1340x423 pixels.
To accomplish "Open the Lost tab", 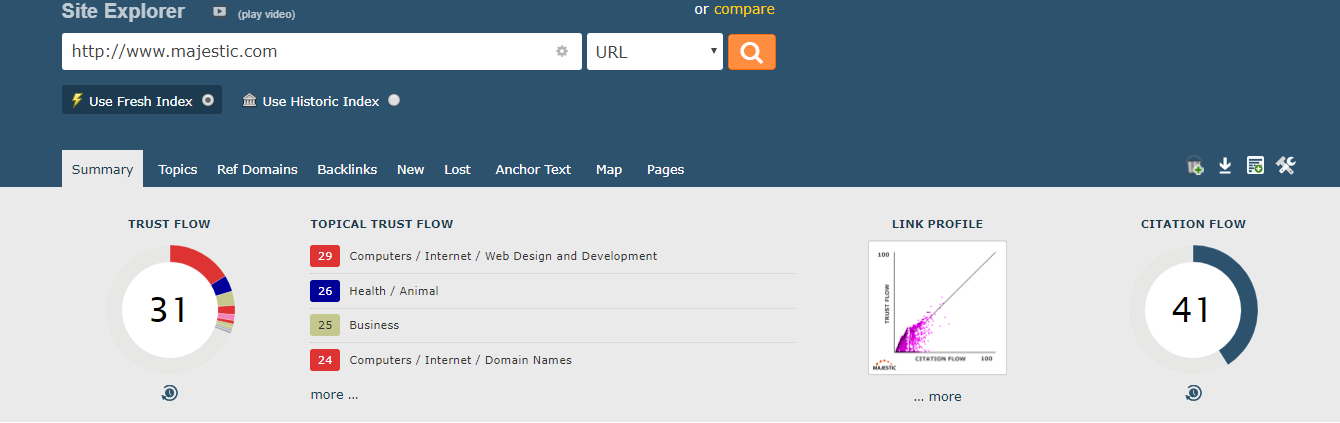I will (458, 169).
